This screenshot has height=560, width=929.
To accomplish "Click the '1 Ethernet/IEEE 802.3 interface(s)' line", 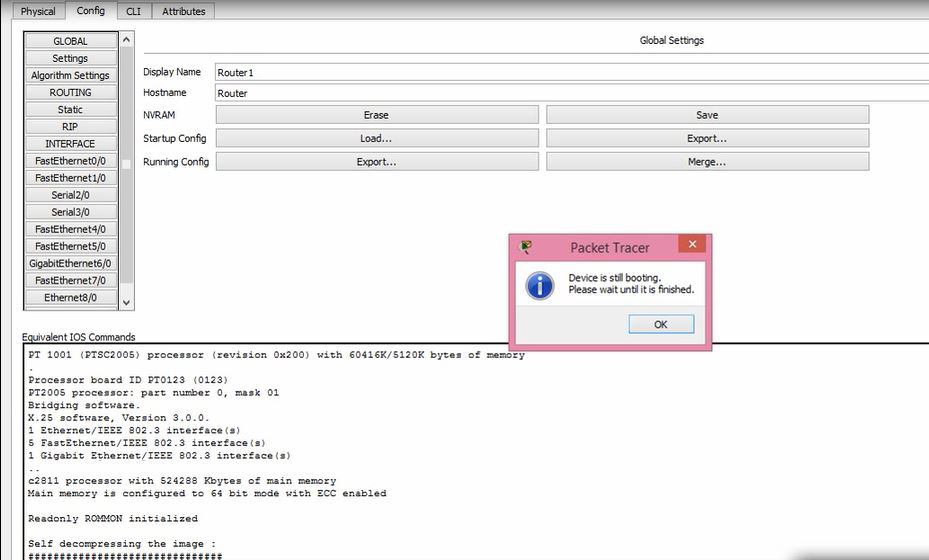I will point(134,431).
